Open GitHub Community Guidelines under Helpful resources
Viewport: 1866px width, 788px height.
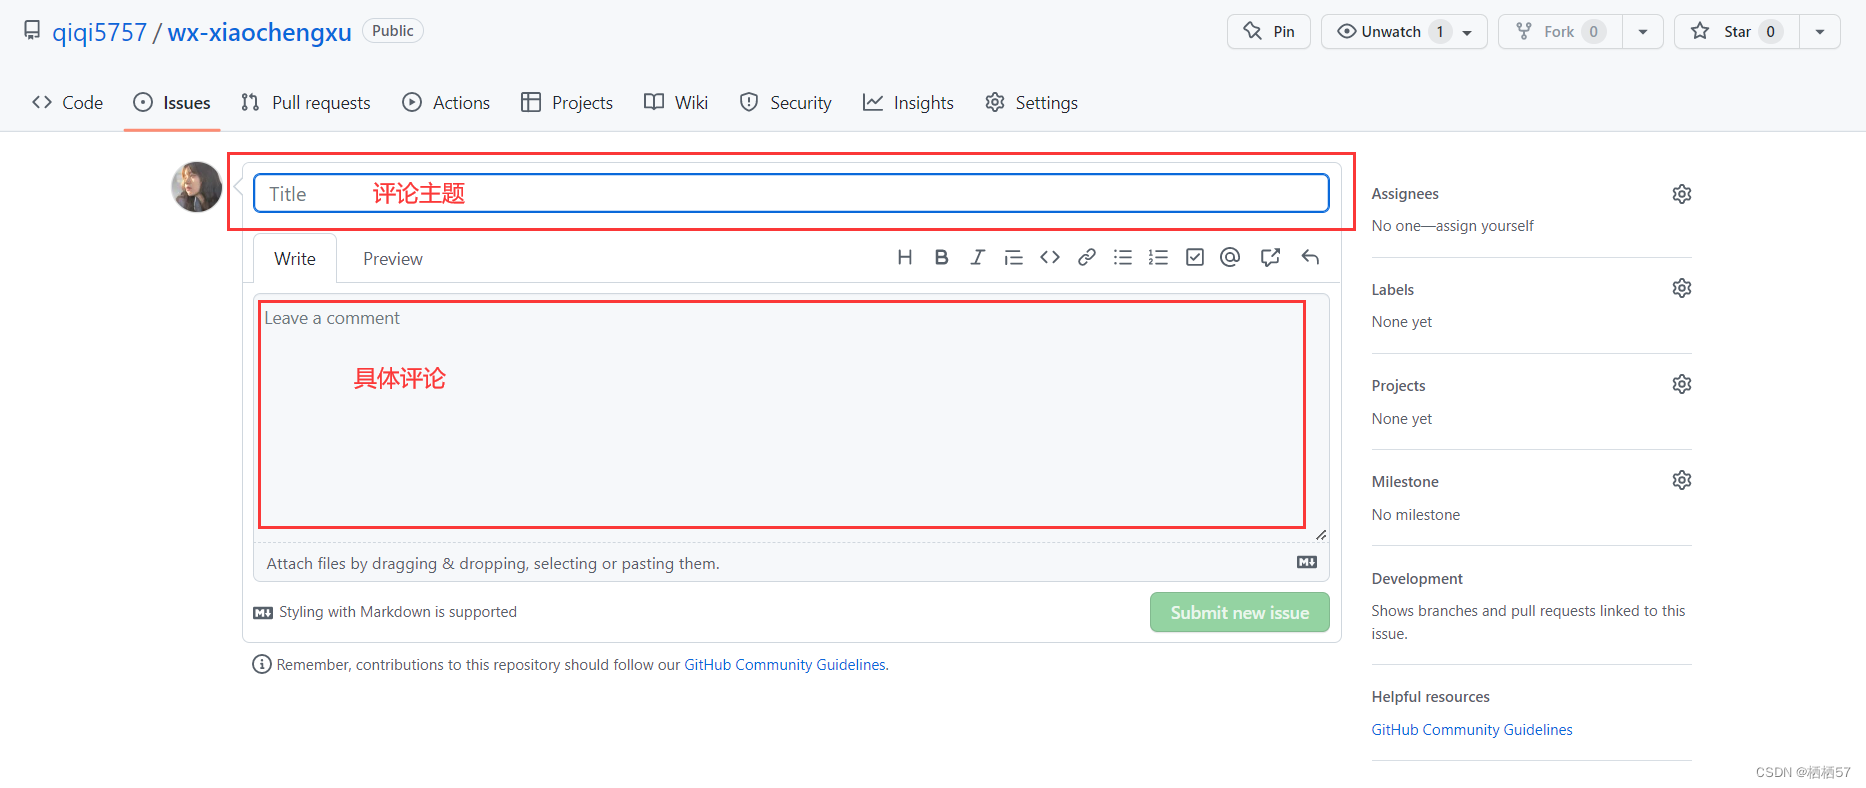[1472, 729]
